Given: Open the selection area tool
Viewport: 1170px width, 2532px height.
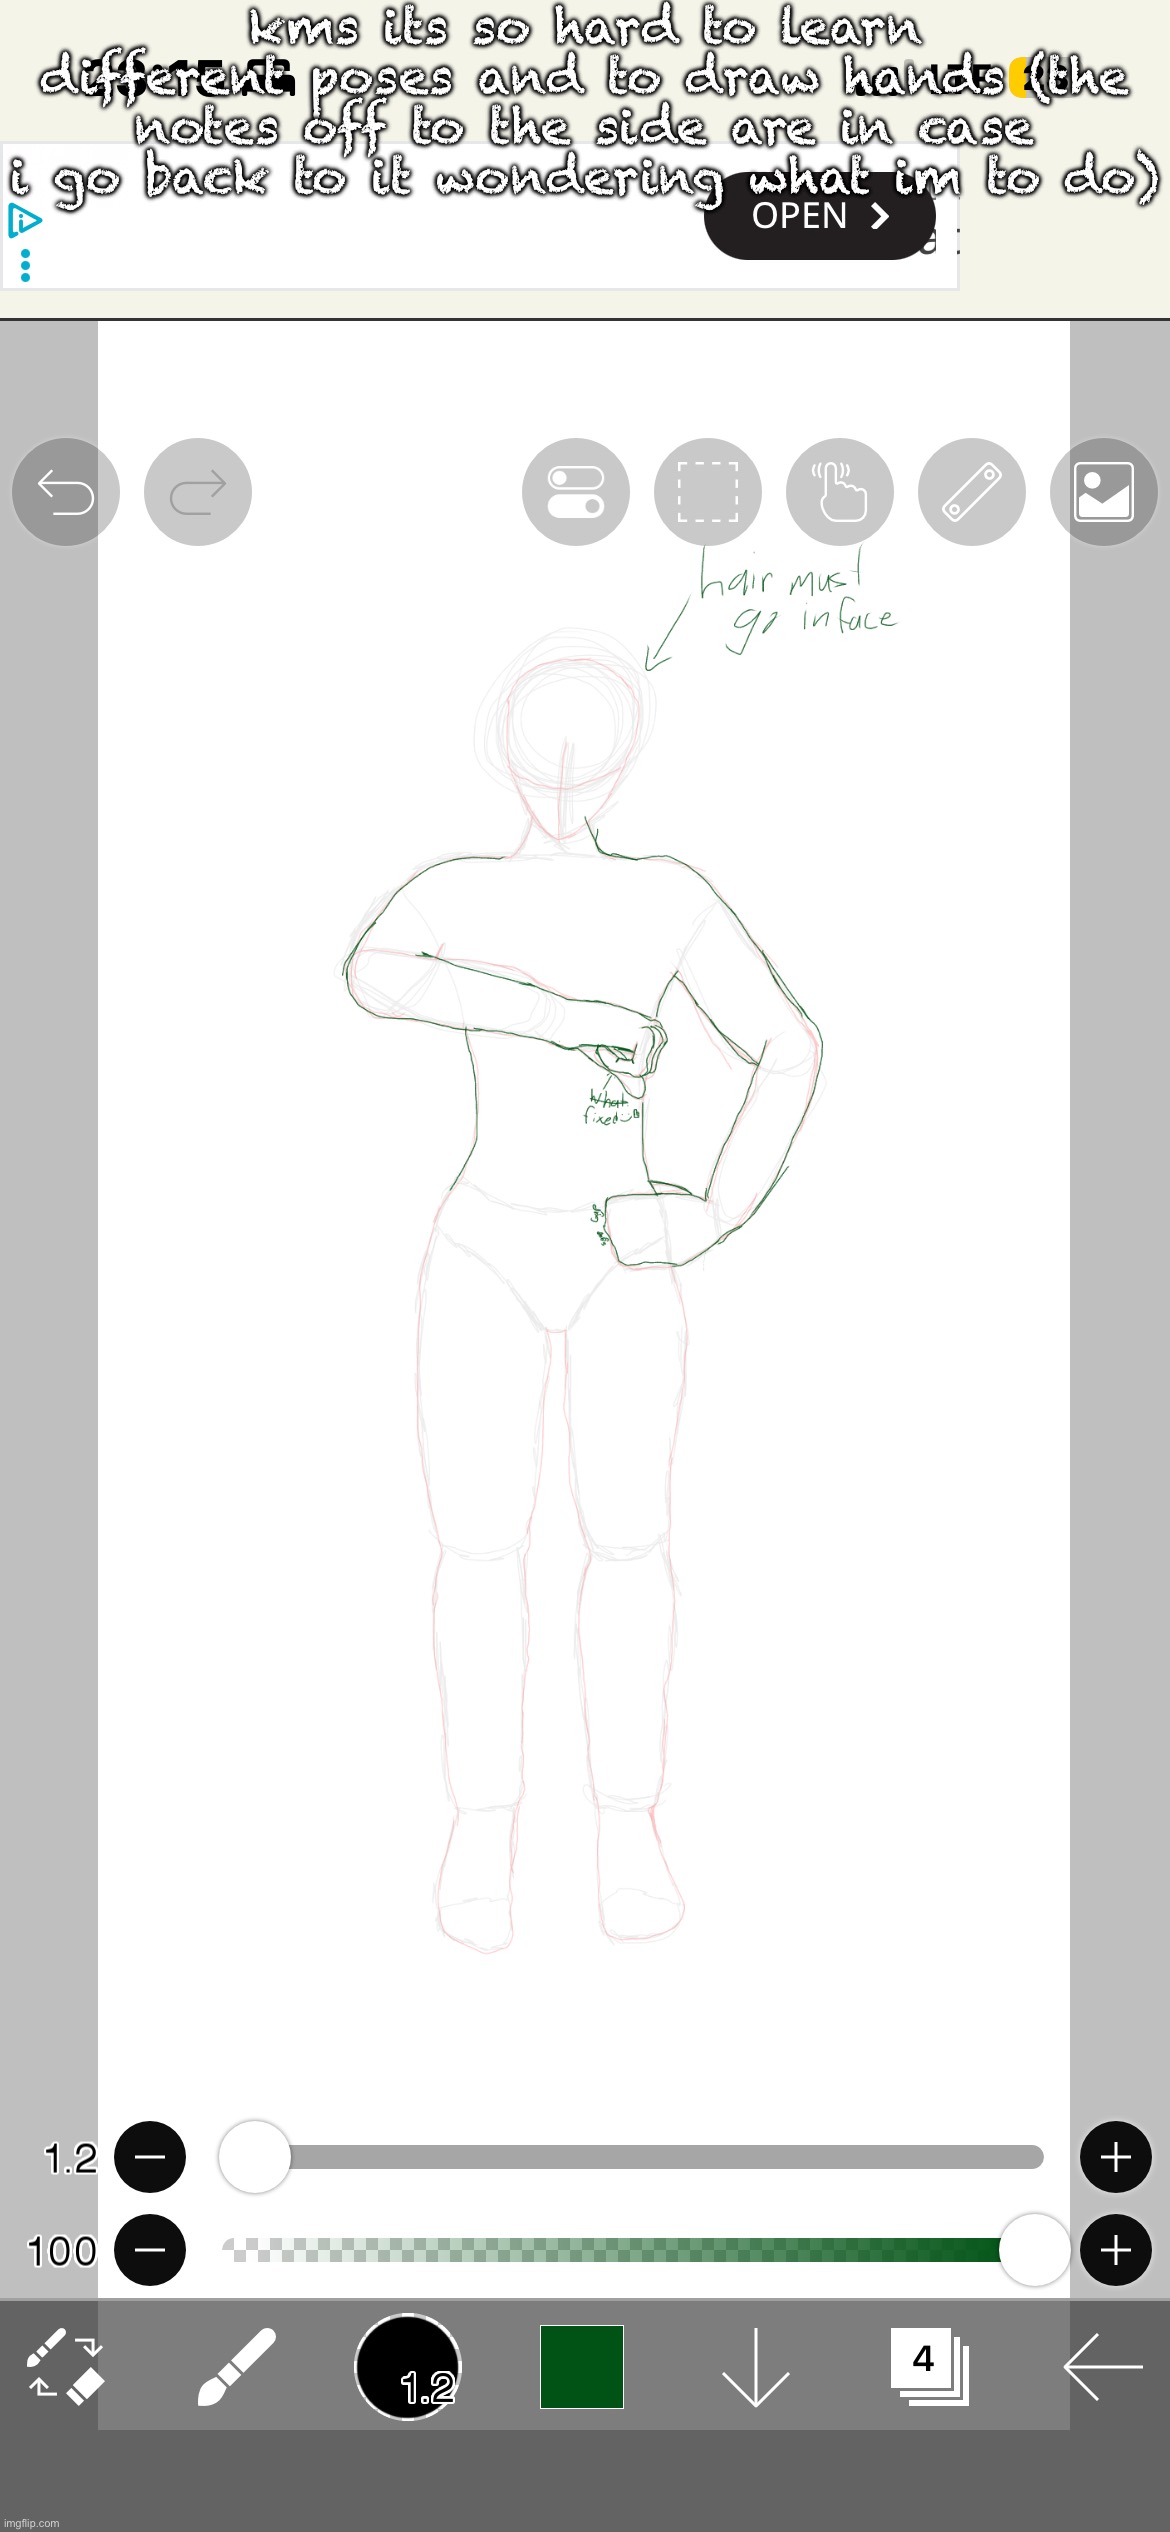Looking at the screenshot, I should (708, 492).
